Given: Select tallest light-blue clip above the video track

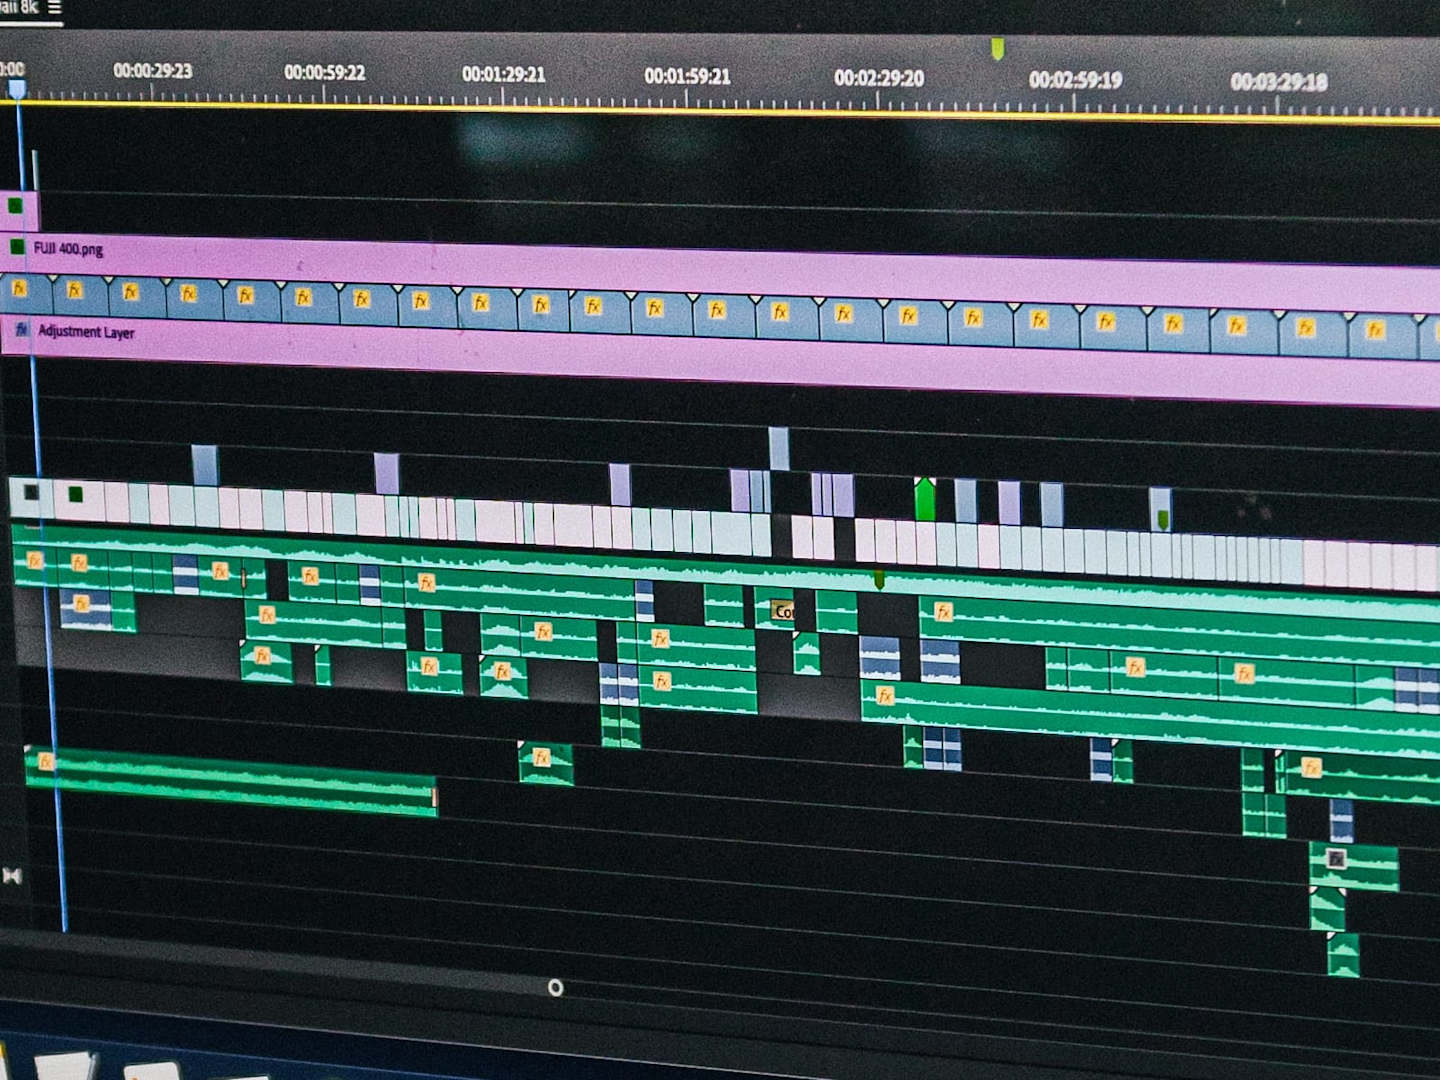Looking at the screenshot, I should 778,448.
